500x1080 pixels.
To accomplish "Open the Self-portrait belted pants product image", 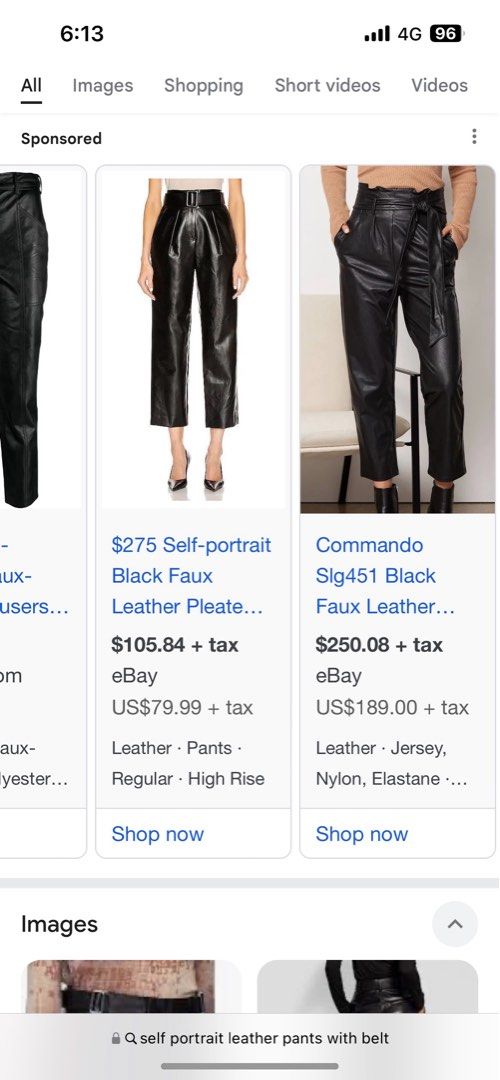I will coord(193,339).
